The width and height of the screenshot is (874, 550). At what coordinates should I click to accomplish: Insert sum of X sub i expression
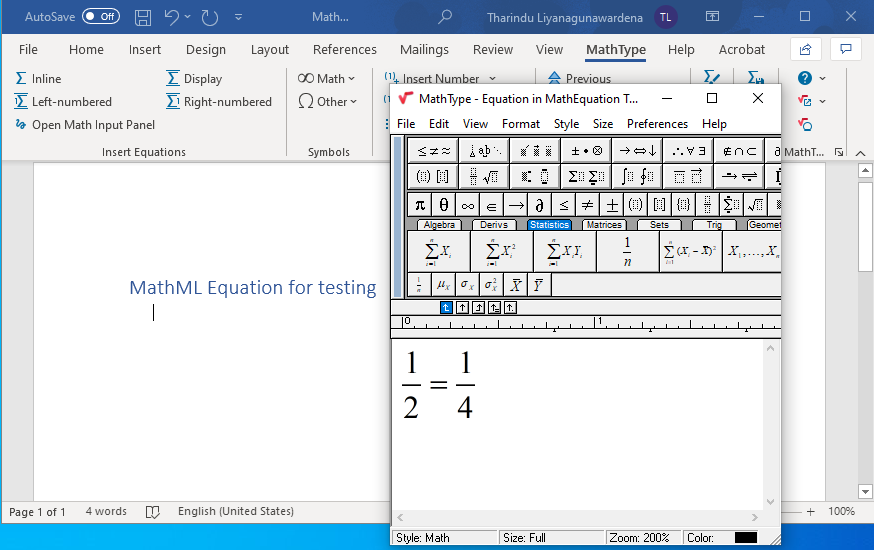439,251
